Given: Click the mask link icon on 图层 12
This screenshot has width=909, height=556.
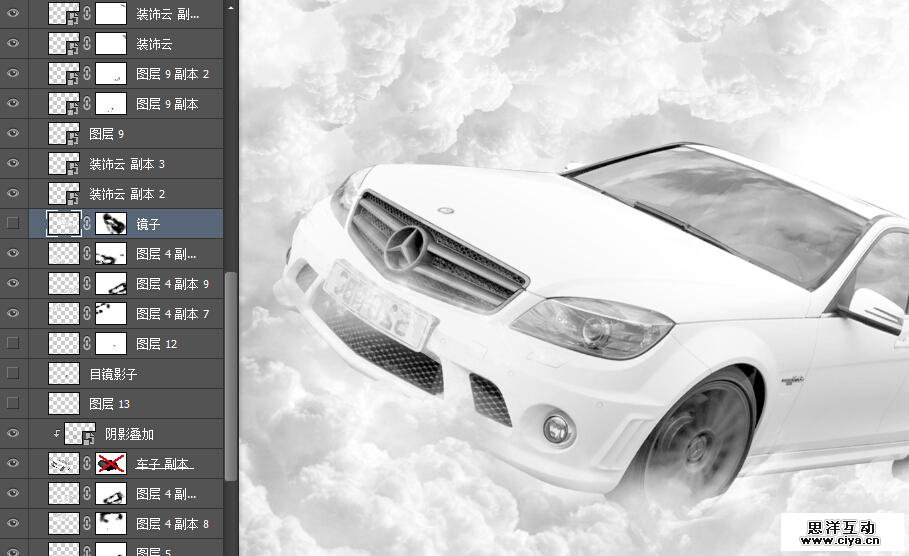Looking at the screenshot, I should (x=87, y=344).
